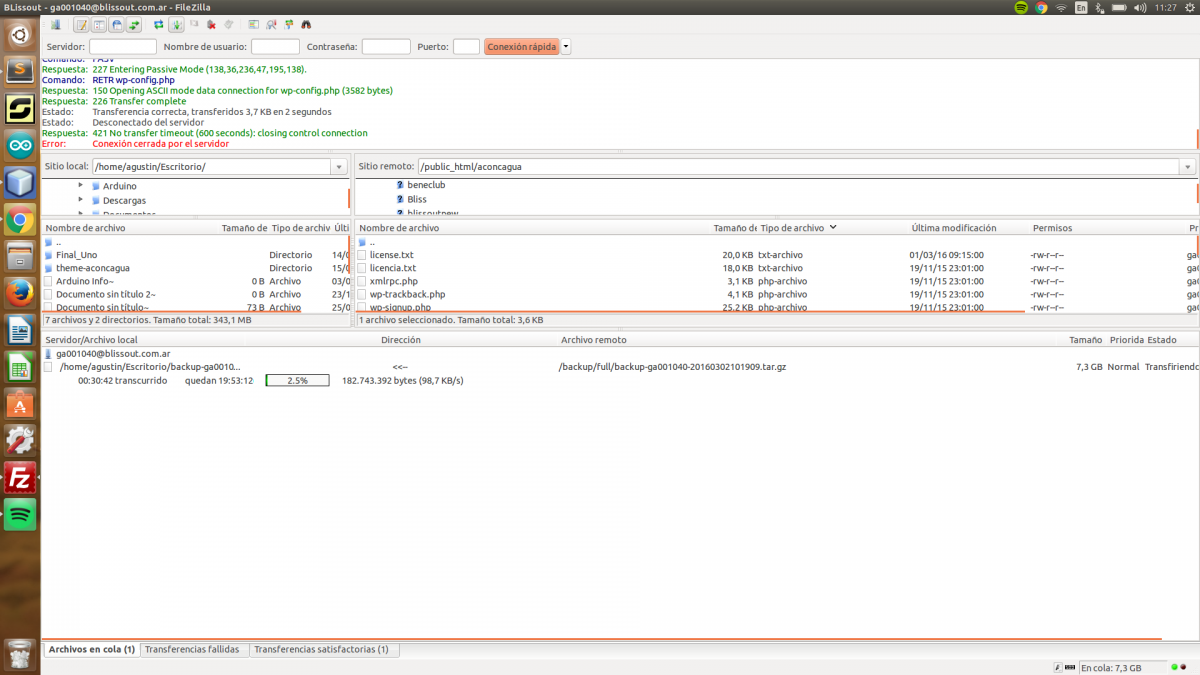Open remote file search binoculars icon

tap(306, 24)
